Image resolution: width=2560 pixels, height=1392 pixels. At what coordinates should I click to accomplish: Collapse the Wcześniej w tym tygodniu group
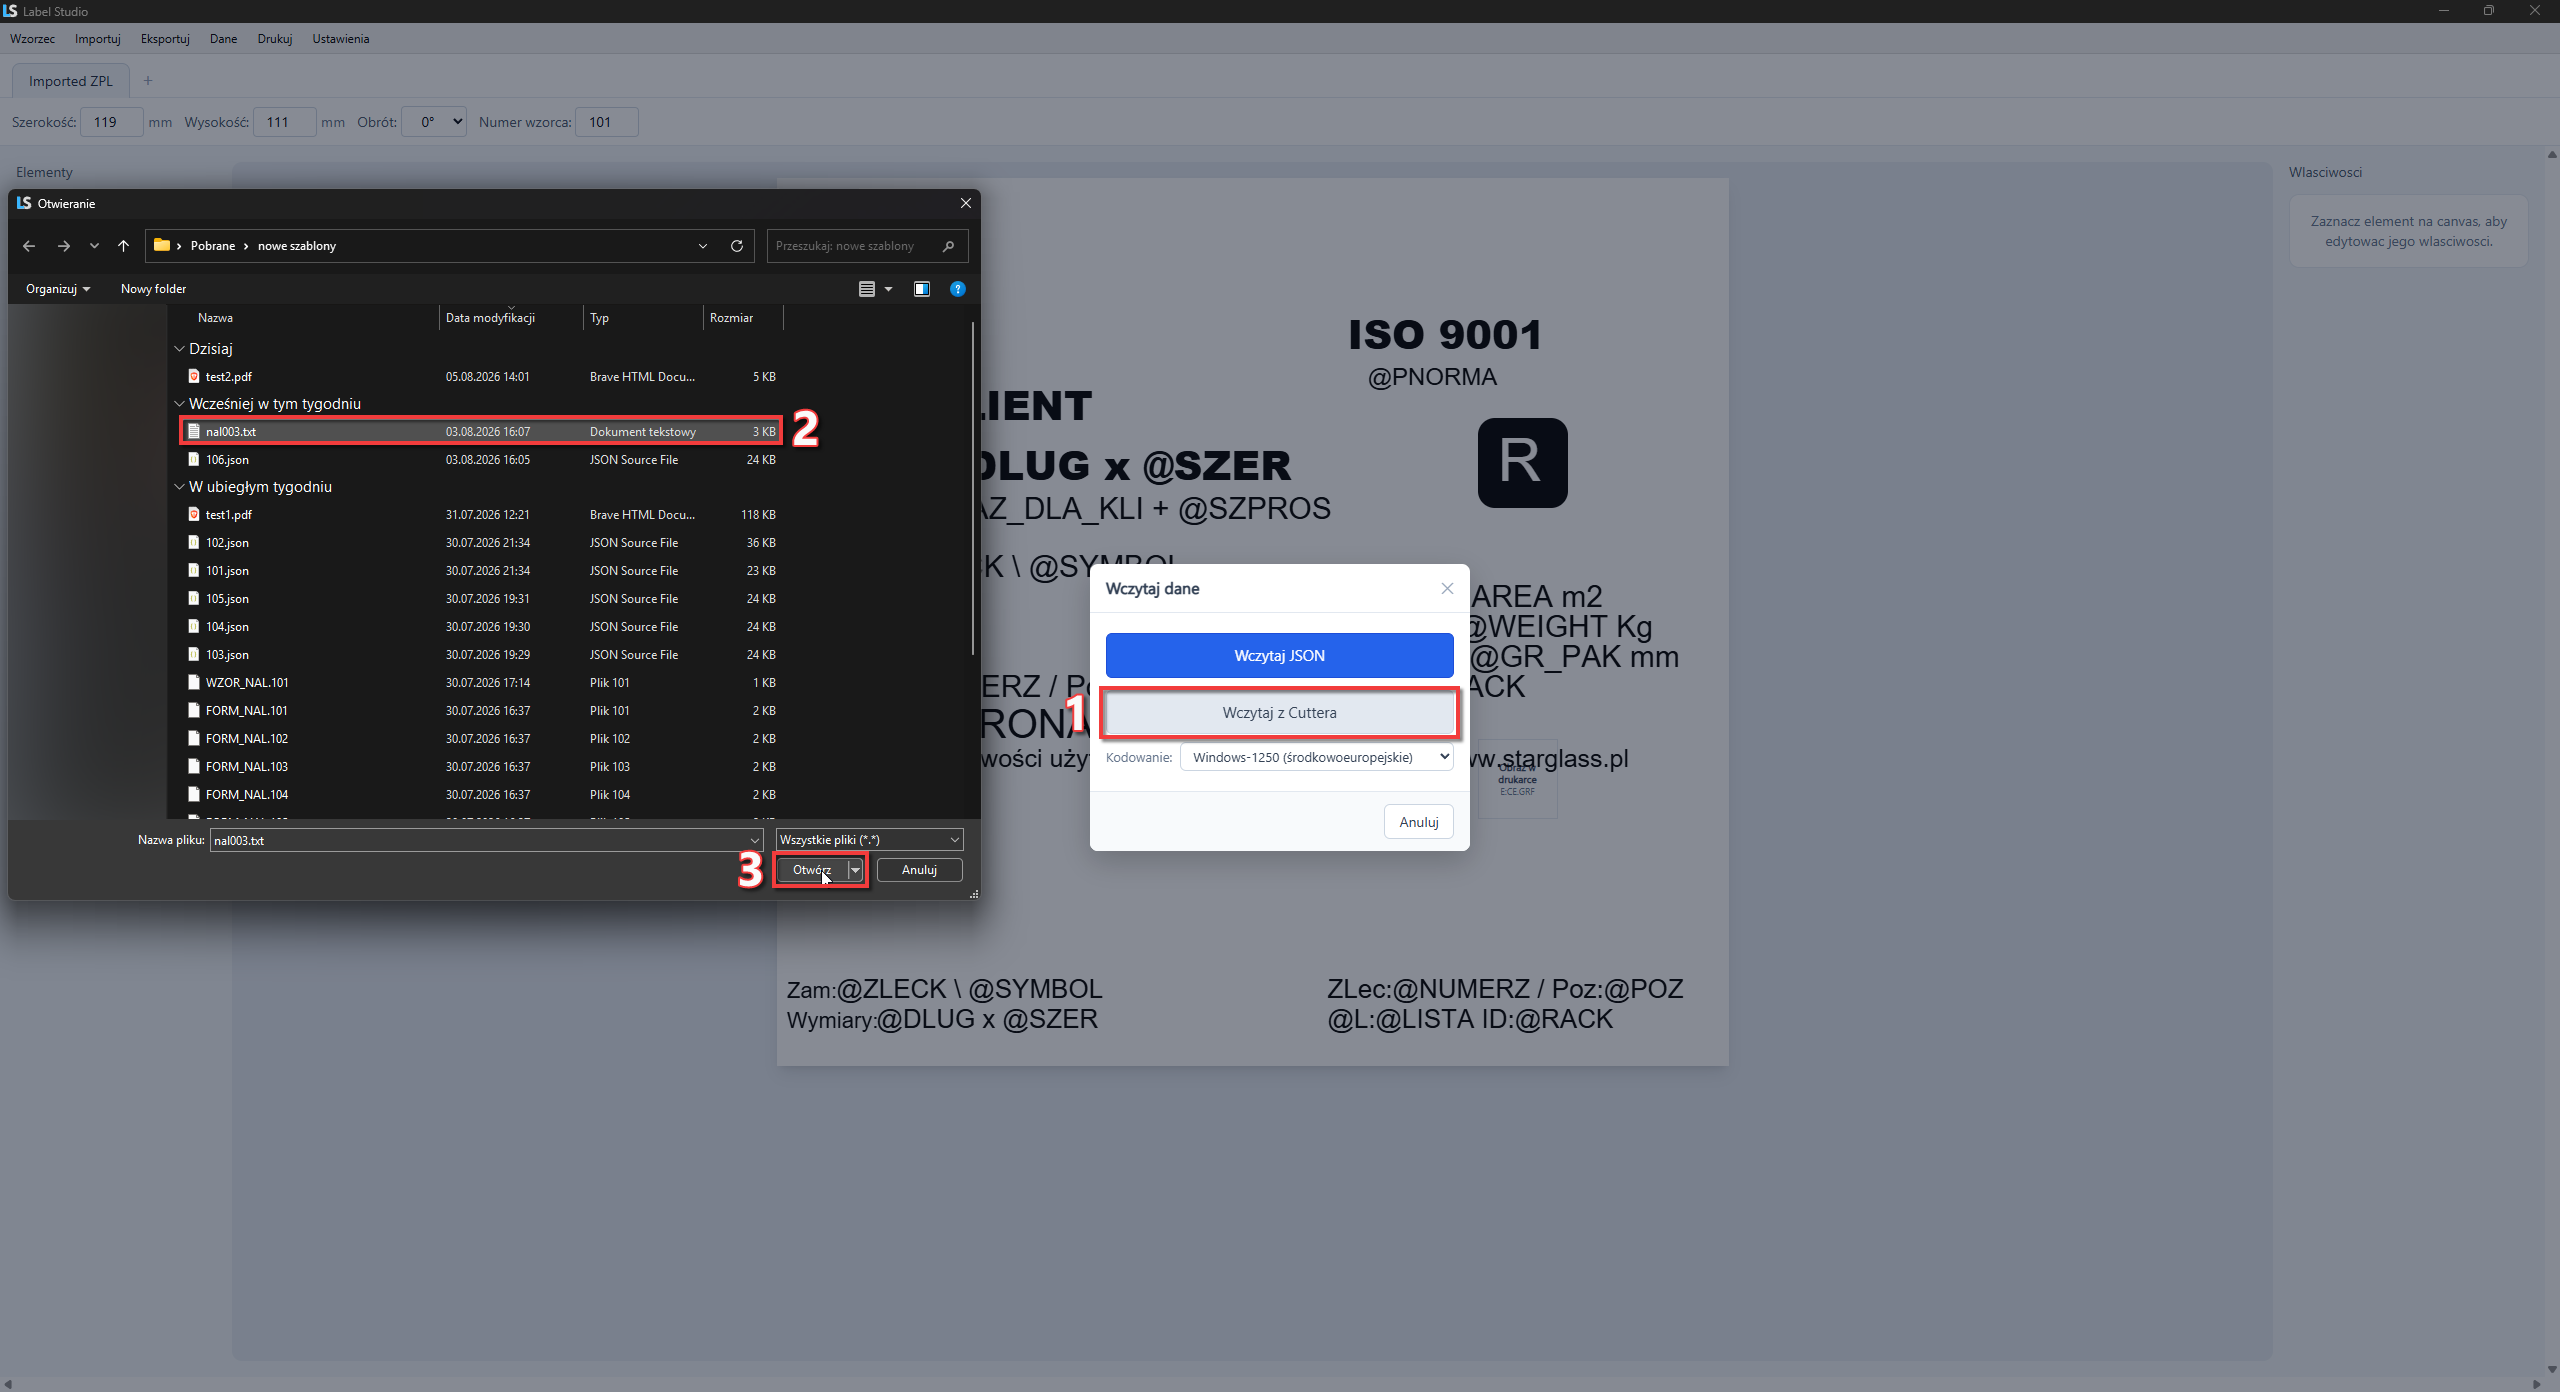click(180, 404)
